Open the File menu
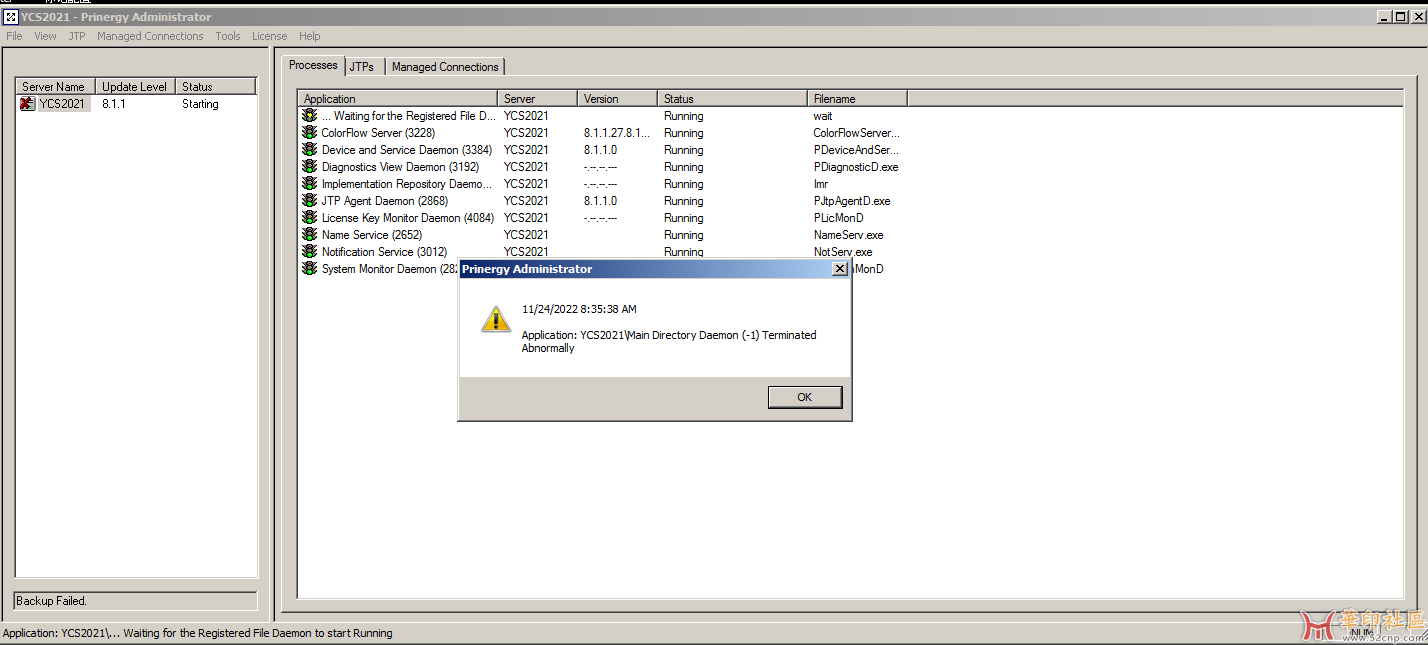The image size is (1428, 645). 14,36
